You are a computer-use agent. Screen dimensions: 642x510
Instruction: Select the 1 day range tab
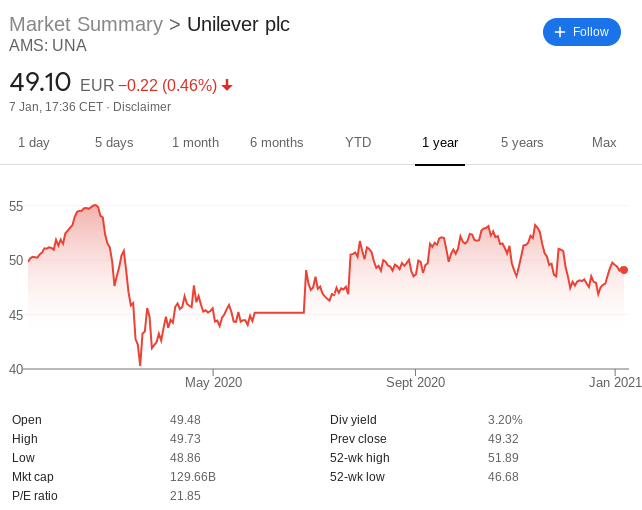tap(34, 142)
